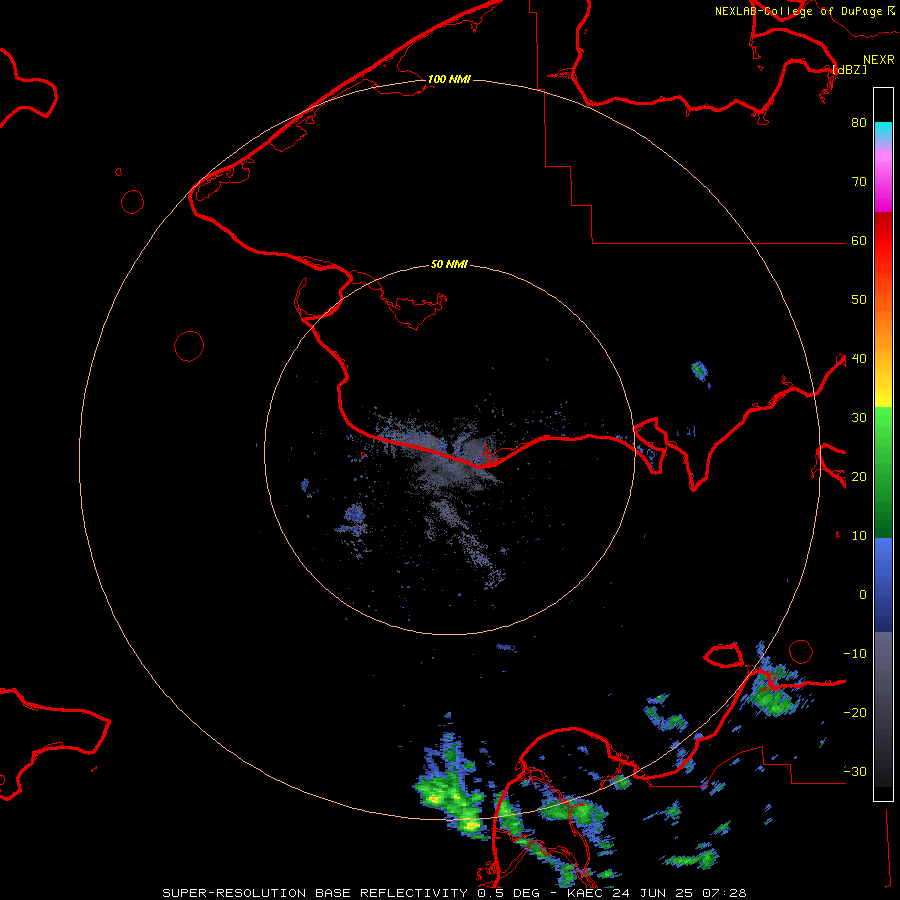Click the -30 value on the dBZ scale

tap(855, 771)
